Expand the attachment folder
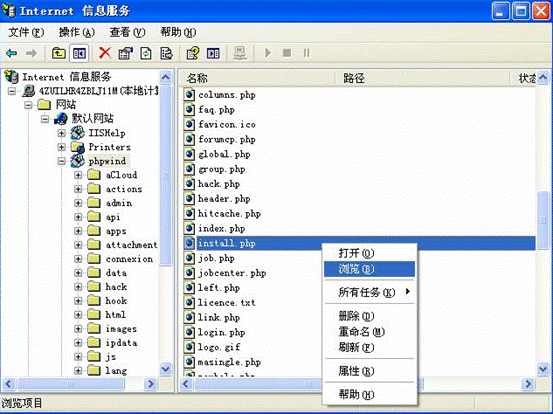 pyautogui.click(x=78, y=245)
